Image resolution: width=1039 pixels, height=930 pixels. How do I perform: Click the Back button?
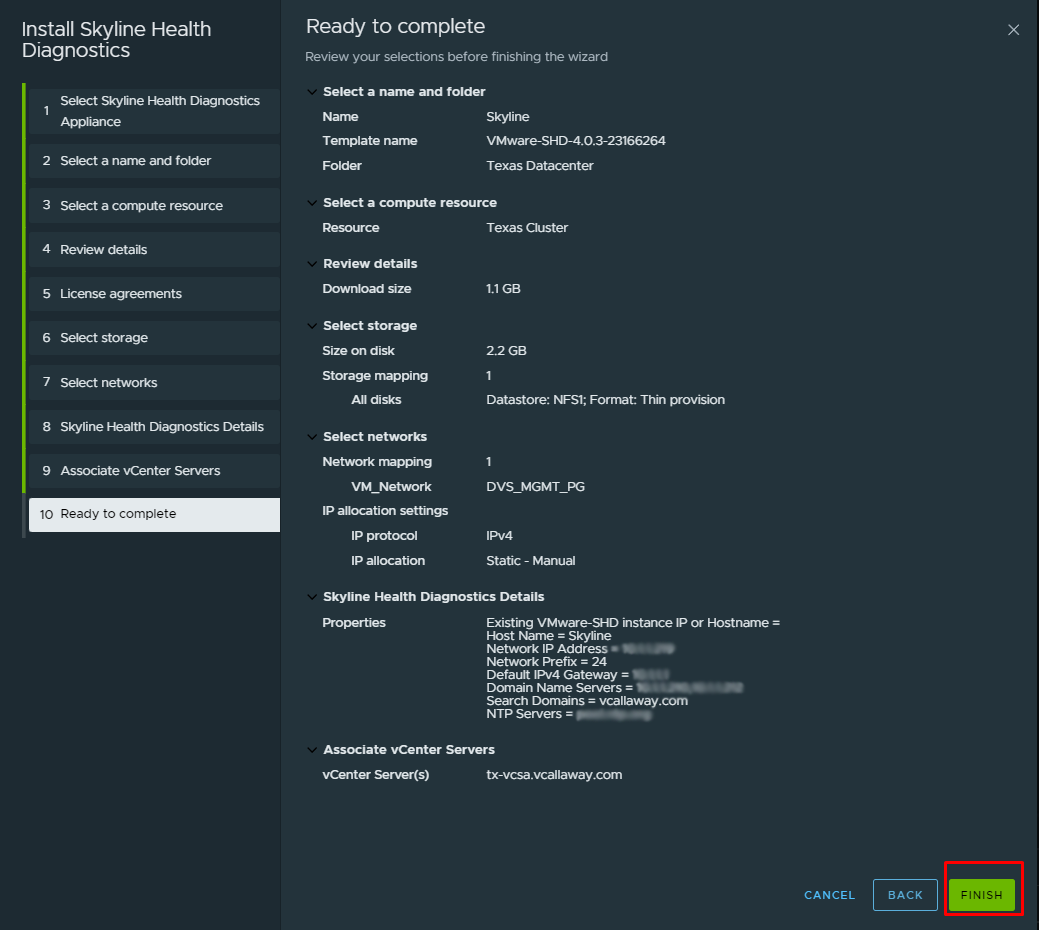905,895
